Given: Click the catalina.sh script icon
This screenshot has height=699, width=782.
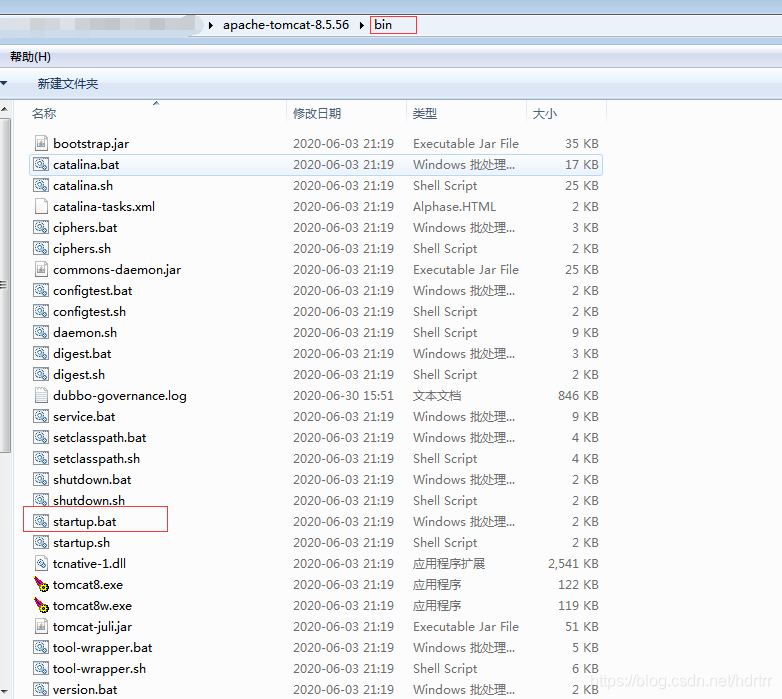Looking at the screenshot, I should point(41,185).
